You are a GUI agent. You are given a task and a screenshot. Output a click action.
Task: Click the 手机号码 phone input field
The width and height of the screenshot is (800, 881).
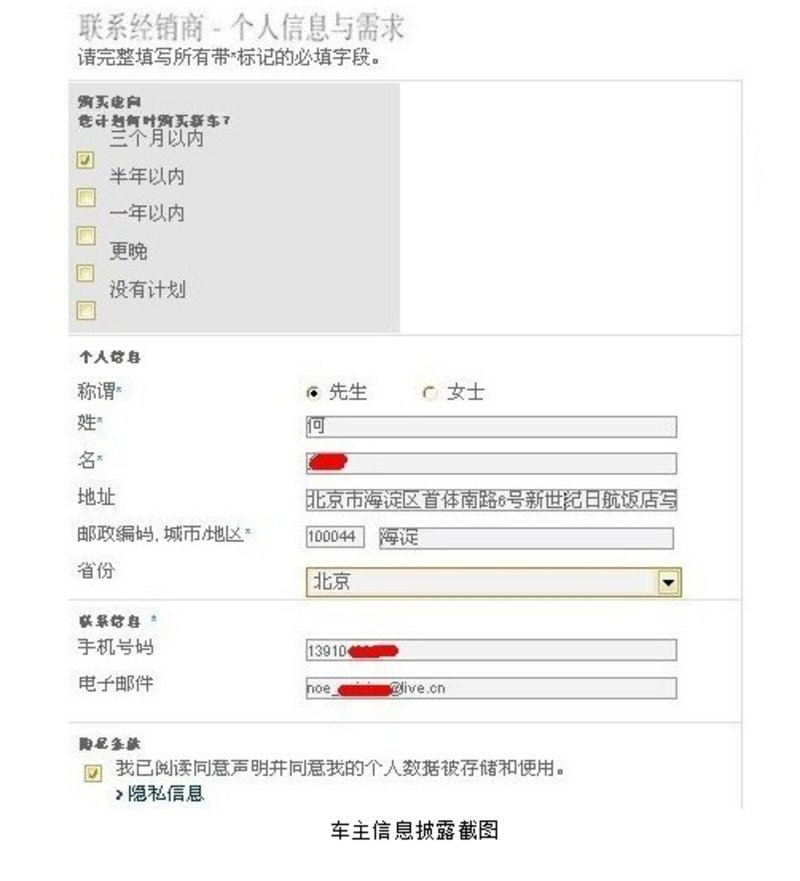coord(491,650)
